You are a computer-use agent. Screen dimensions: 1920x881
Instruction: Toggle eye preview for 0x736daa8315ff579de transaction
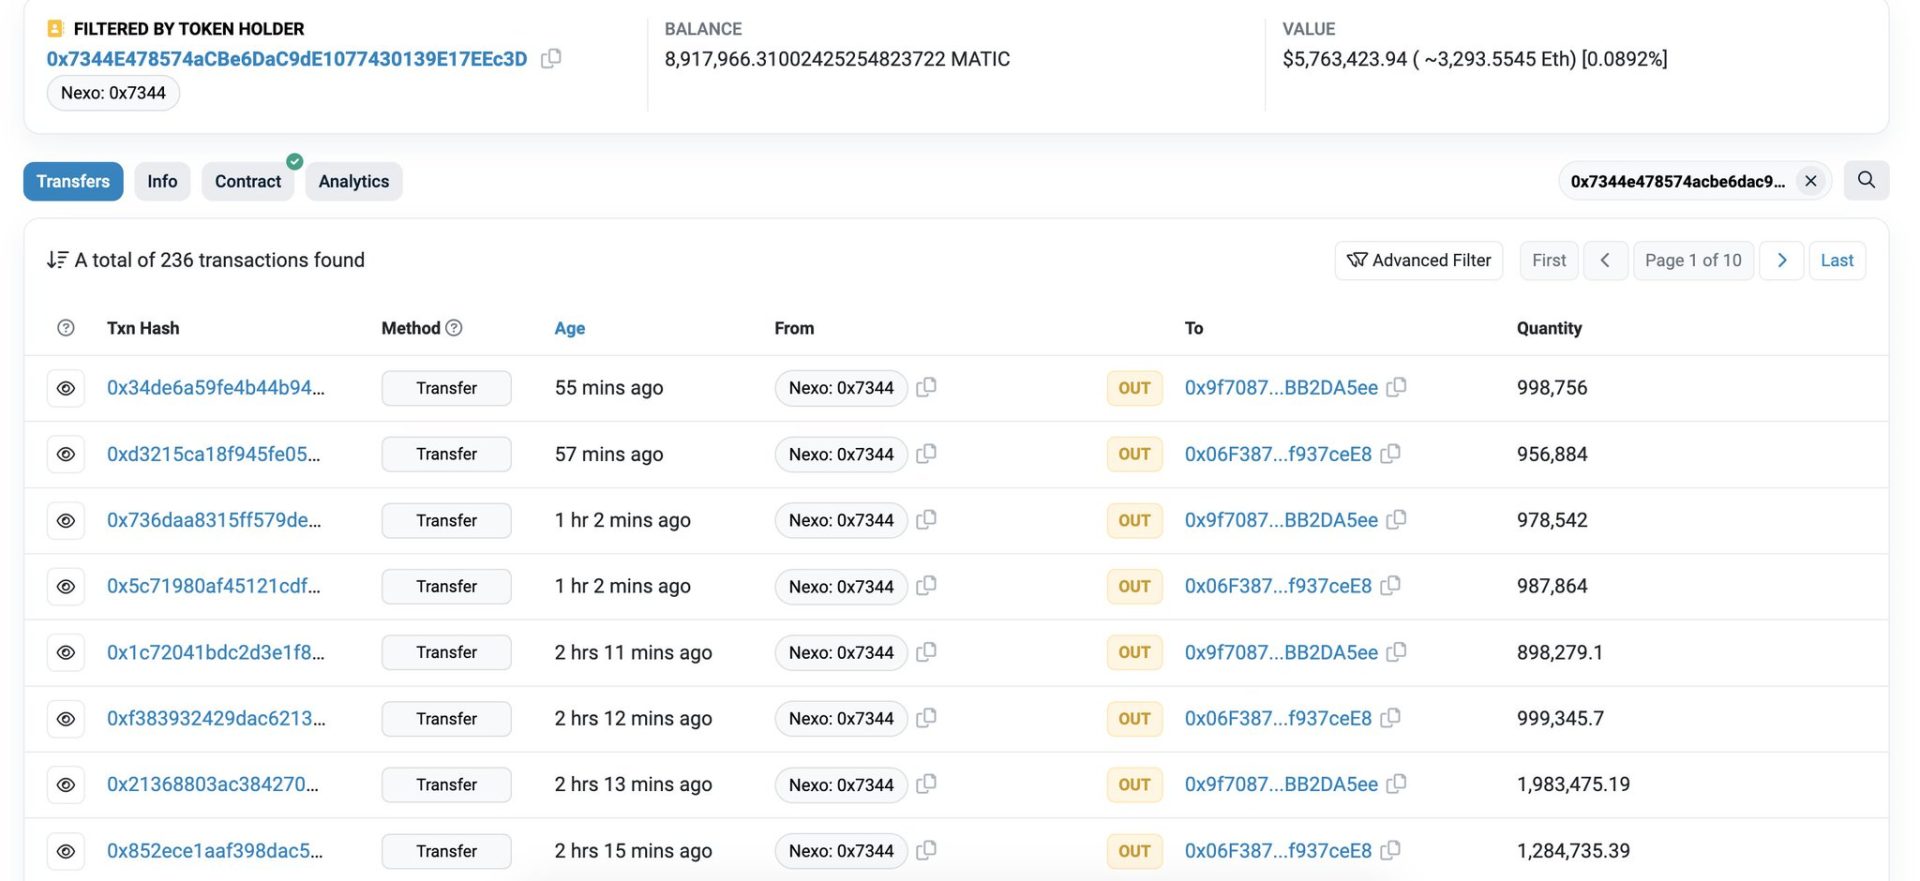[x=66, y=520]
